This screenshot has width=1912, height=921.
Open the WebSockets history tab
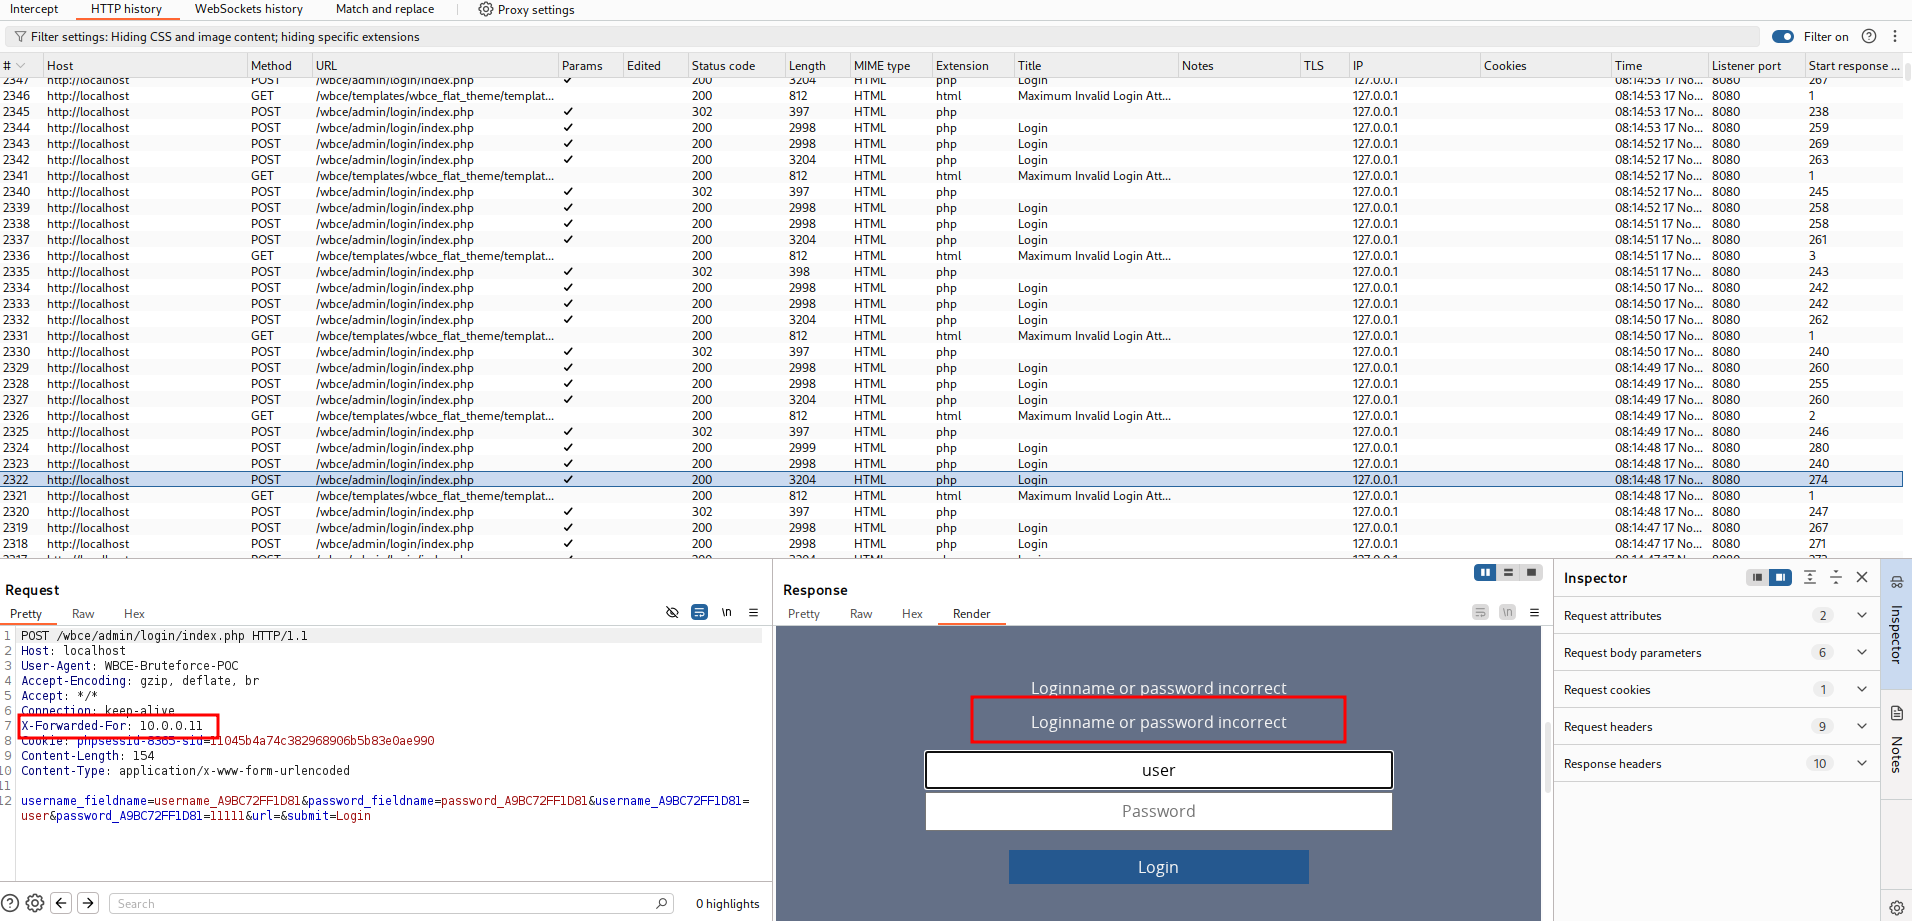point(249,9)
